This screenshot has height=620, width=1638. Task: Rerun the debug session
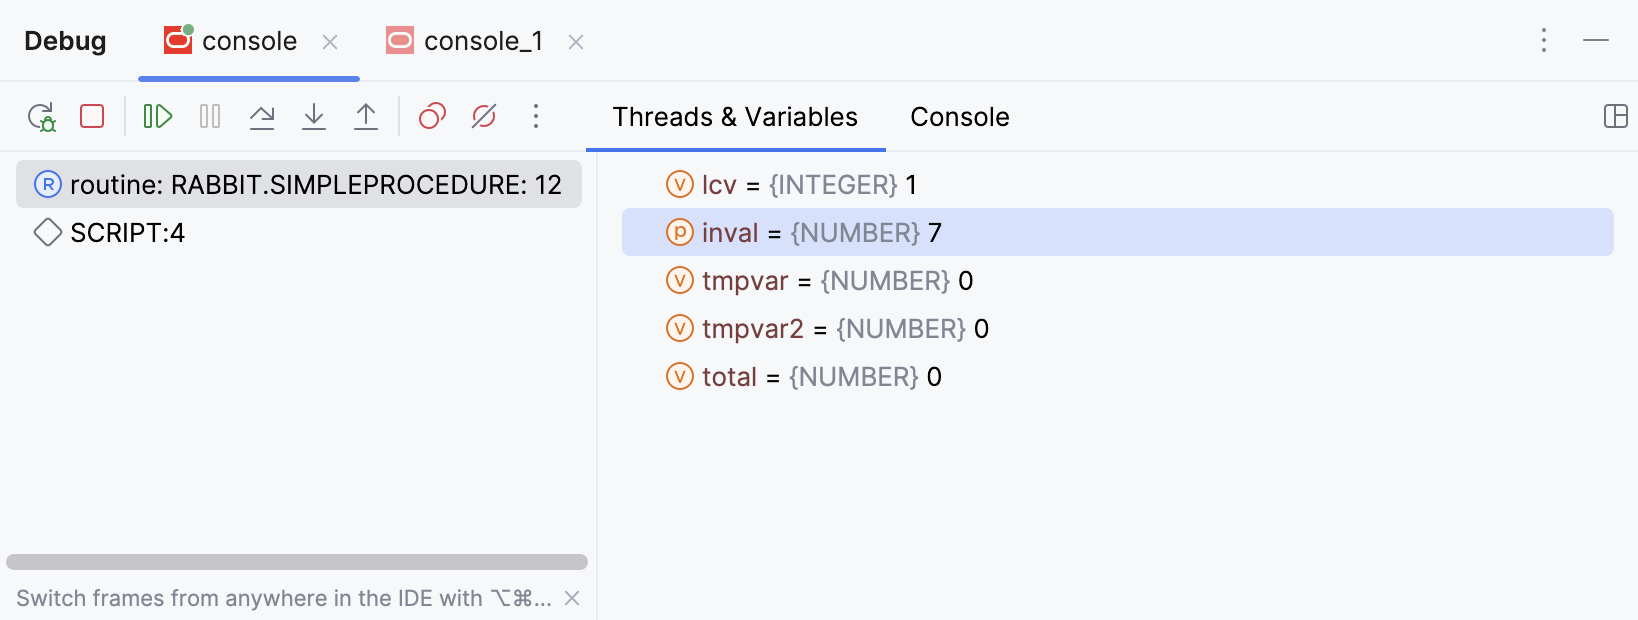click(42, 116)
